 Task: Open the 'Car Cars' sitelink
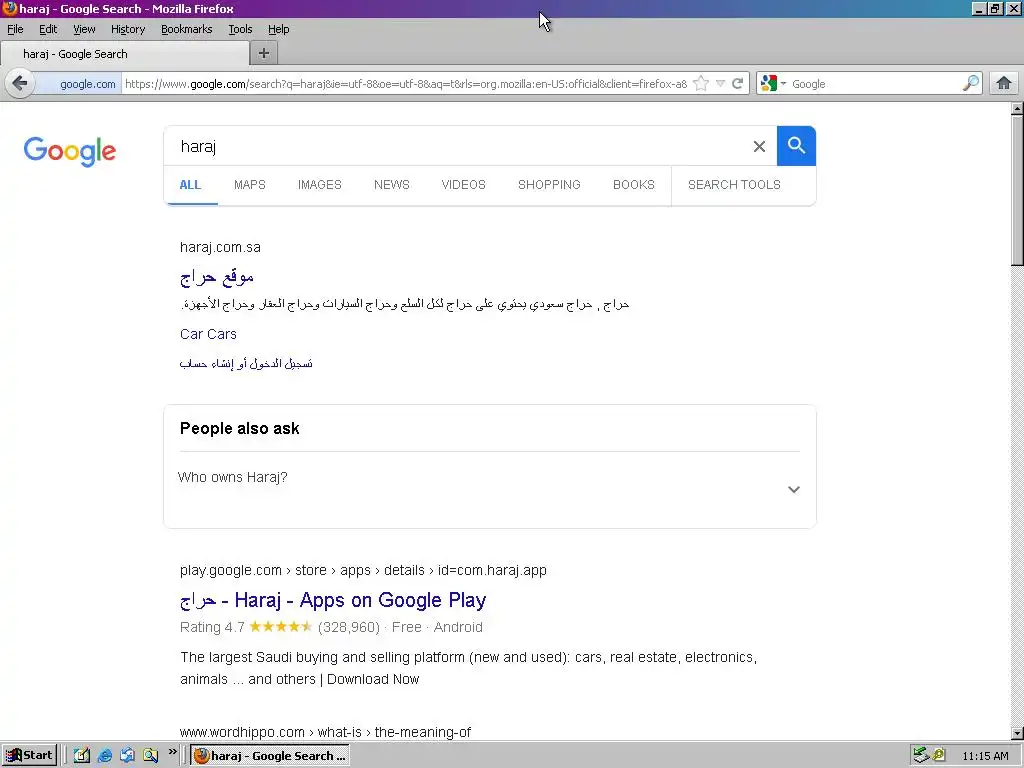(x=208, y=334)
